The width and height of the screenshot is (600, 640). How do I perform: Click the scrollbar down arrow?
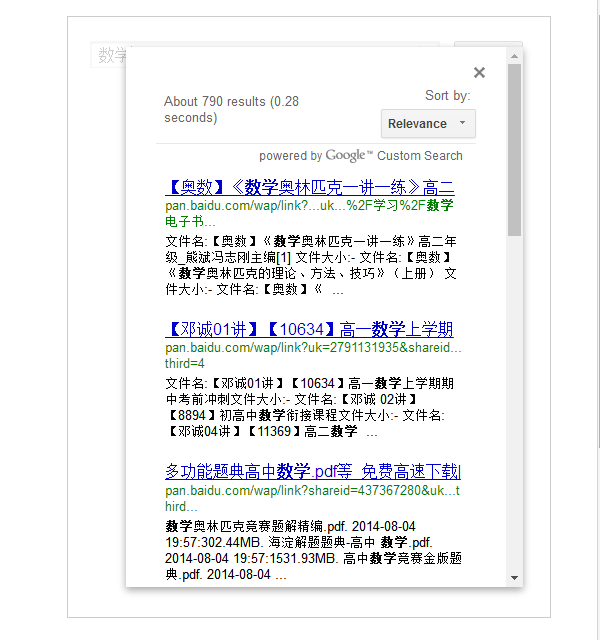(x=514, y=578)
